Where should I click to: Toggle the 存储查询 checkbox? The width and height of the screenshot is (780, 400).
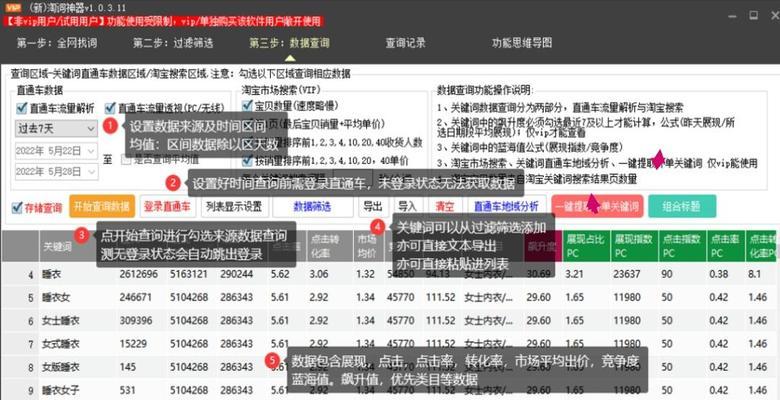coord(17,207)
